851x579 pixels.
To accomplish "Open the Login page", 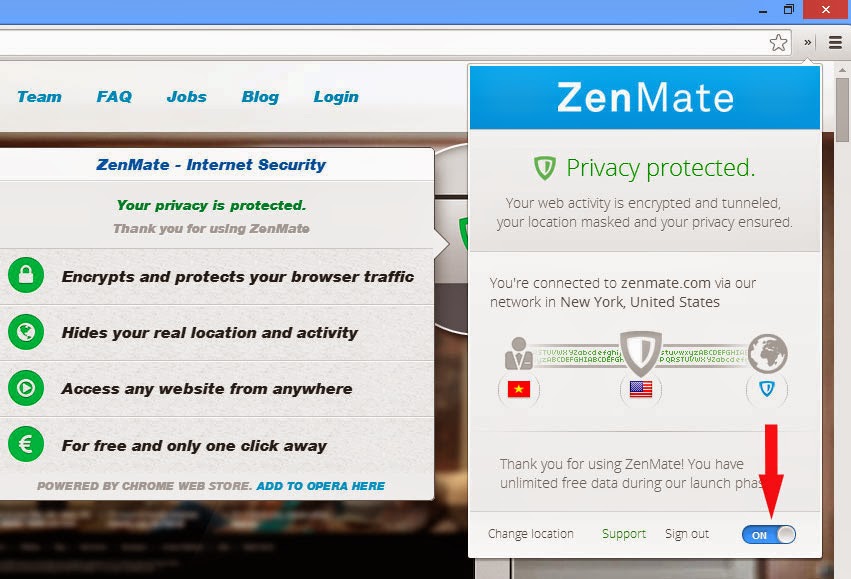I will (336, 97).
